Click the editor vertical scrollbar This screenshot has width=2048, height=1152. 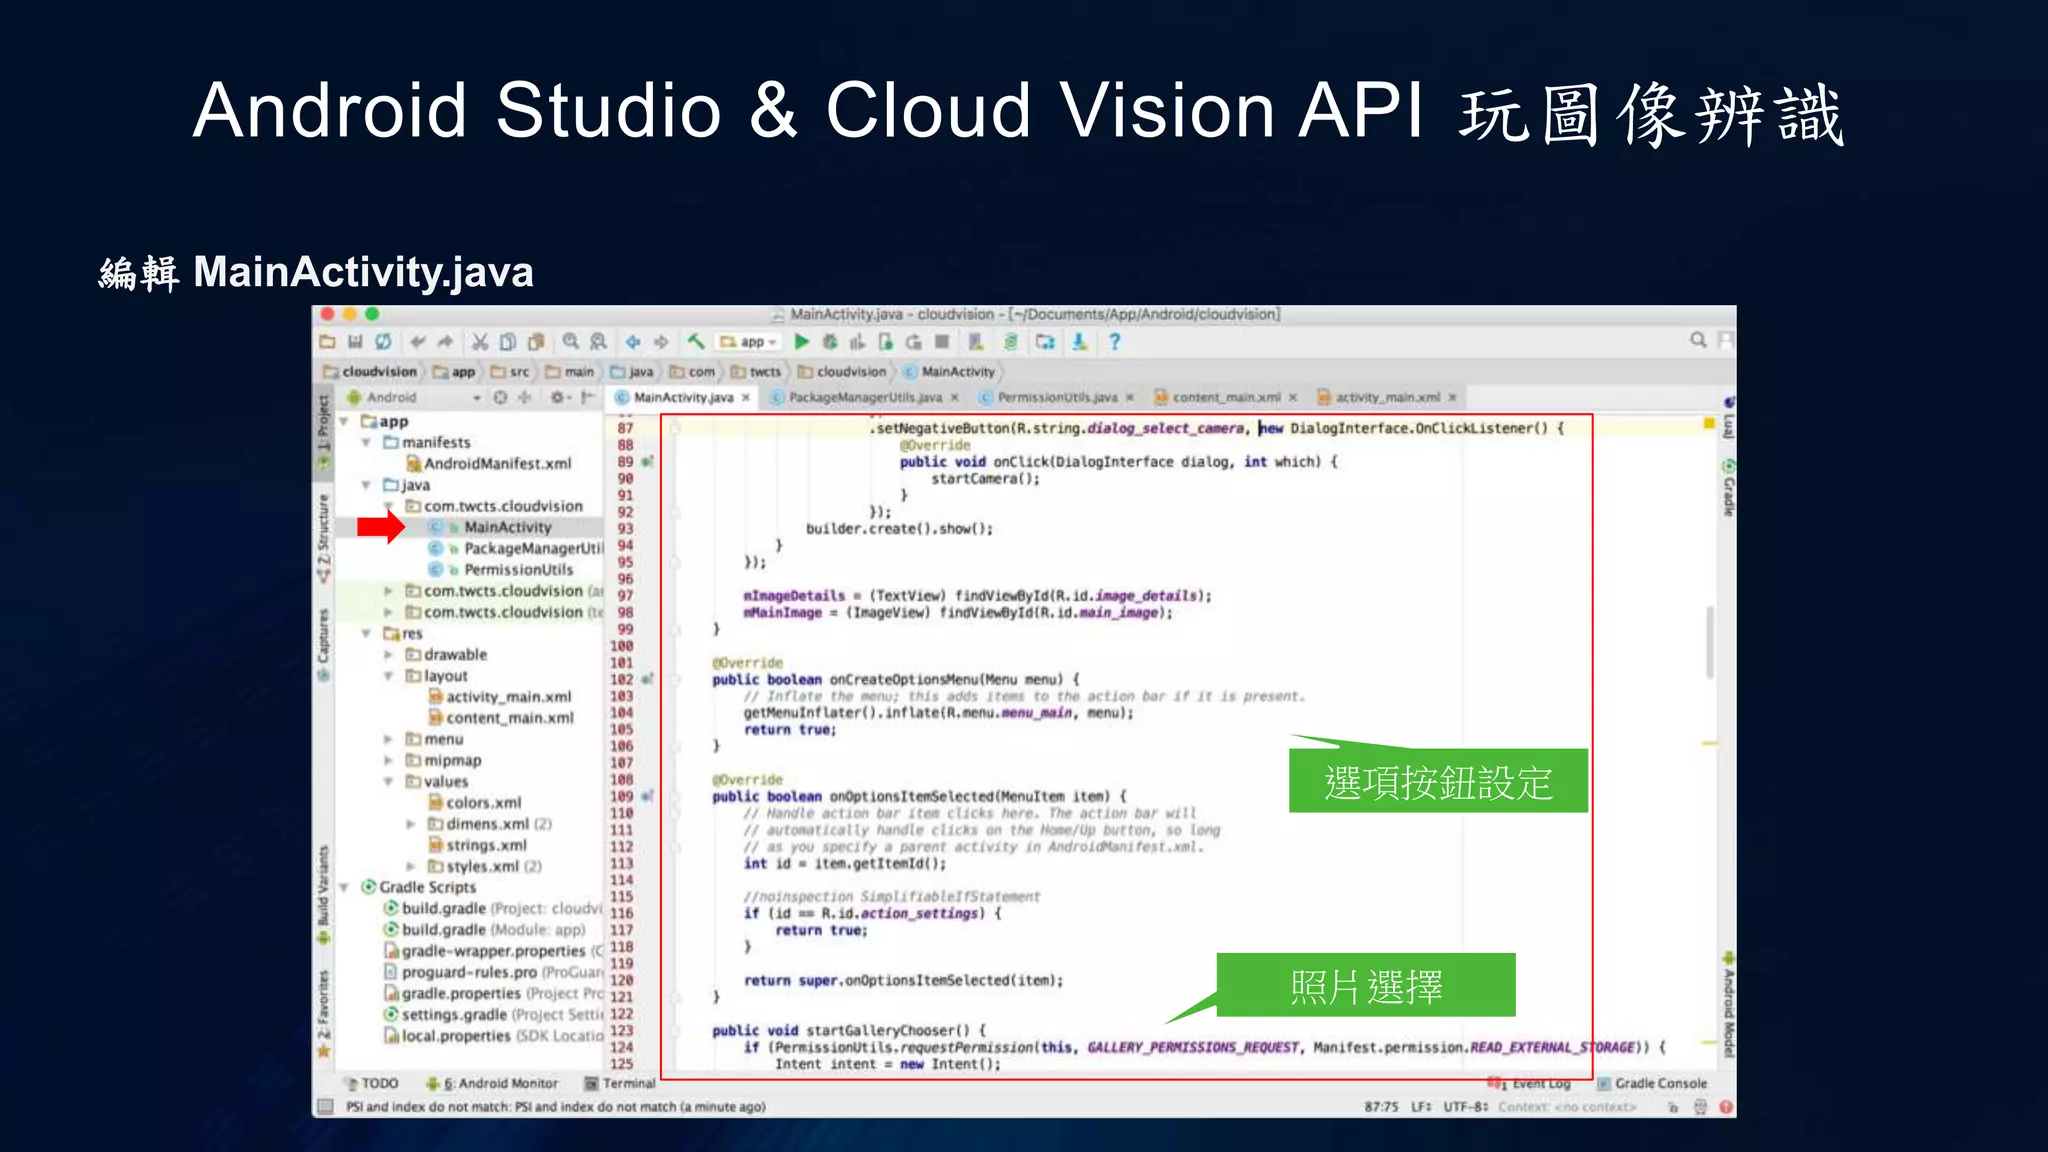[1710, 642]
